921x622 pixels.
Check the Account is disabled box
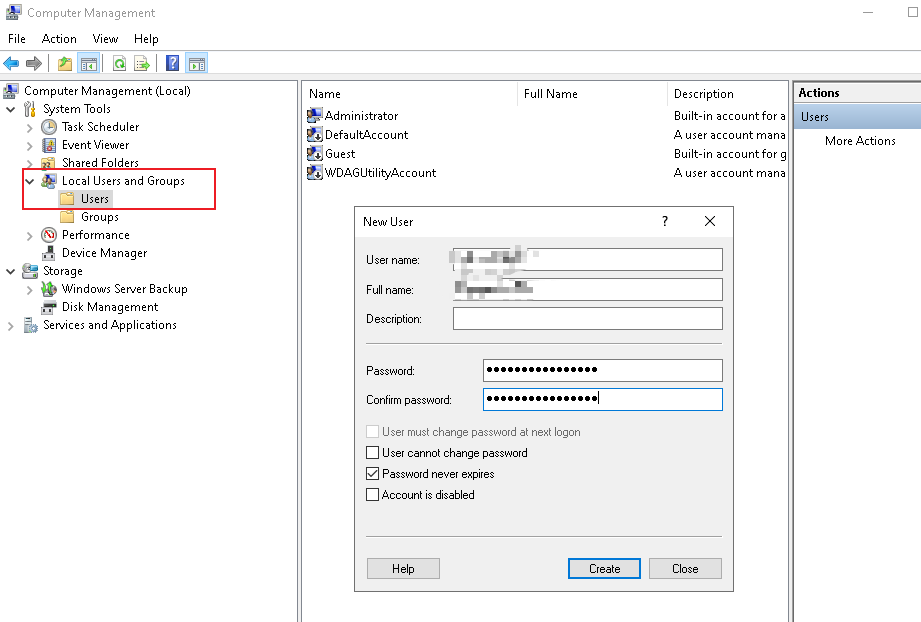pyautogui.click(x=373, y=495)
